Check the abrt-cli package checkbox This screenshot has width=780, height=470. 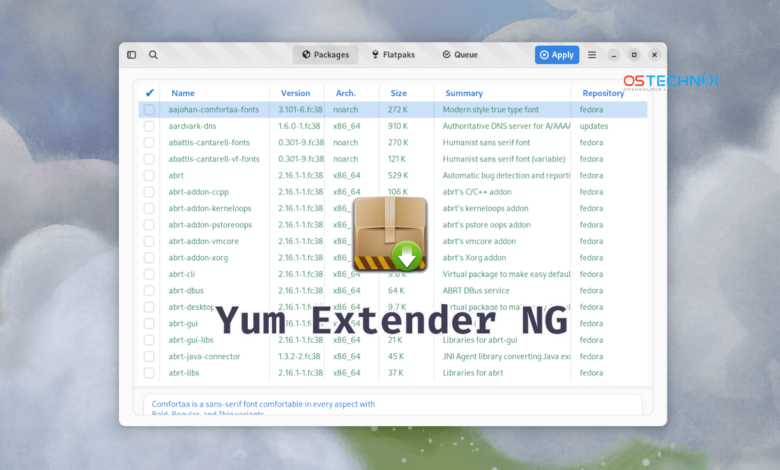(149, 274)
